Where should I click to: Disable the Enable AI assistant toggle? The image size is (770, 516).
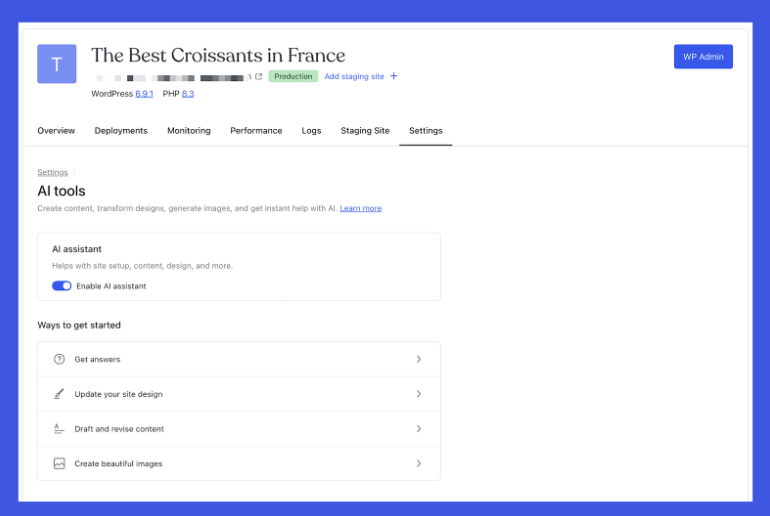[x=62, y=286]
